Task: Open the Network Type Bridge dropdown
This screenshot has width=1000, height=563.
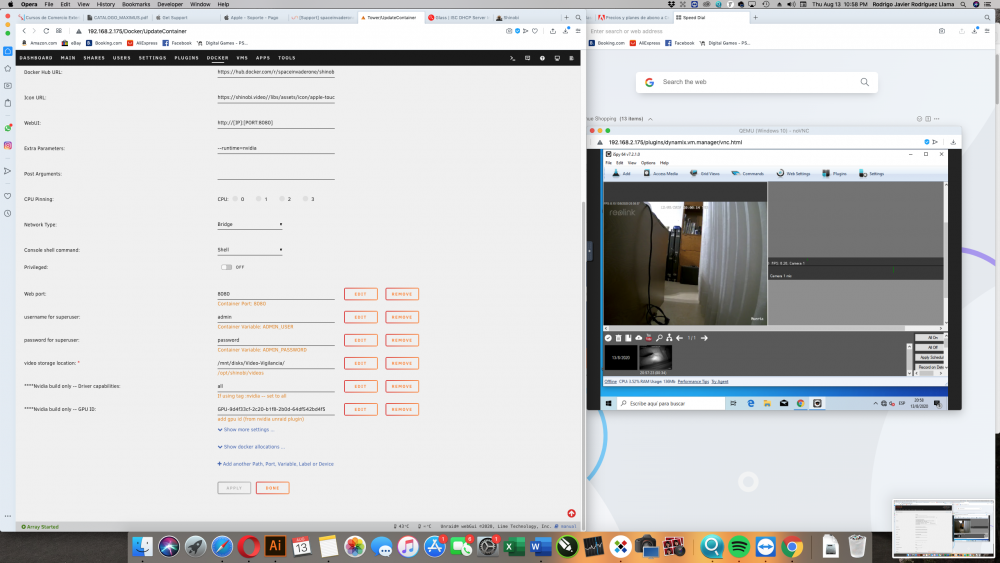Action: (x=249, y=224)
